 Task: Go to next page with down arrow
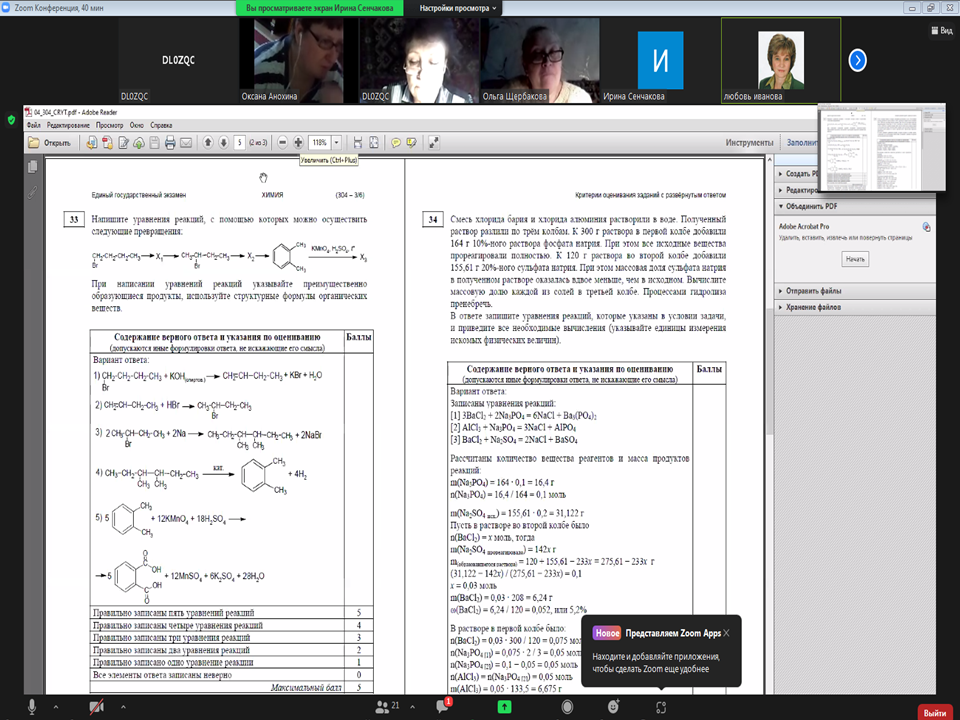point(223,143)
